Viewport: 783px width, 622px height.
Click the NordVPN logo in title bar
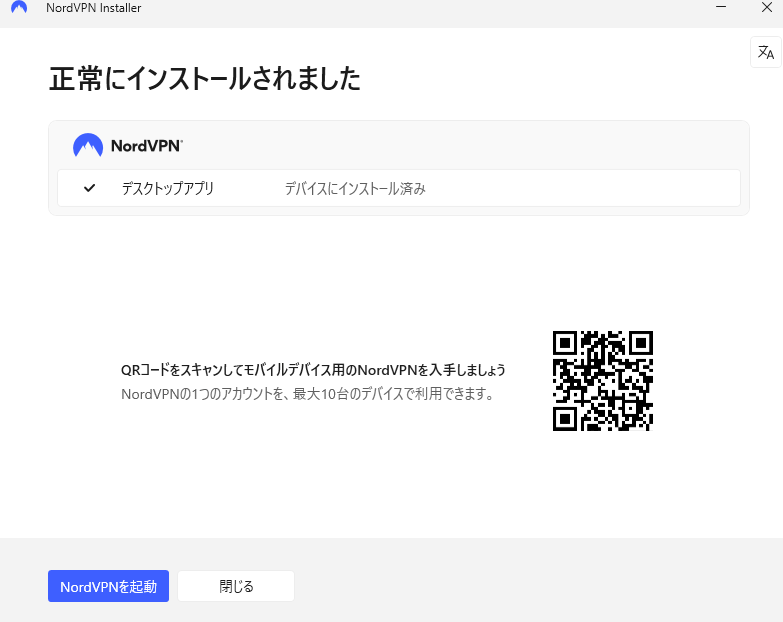[19, 7]
